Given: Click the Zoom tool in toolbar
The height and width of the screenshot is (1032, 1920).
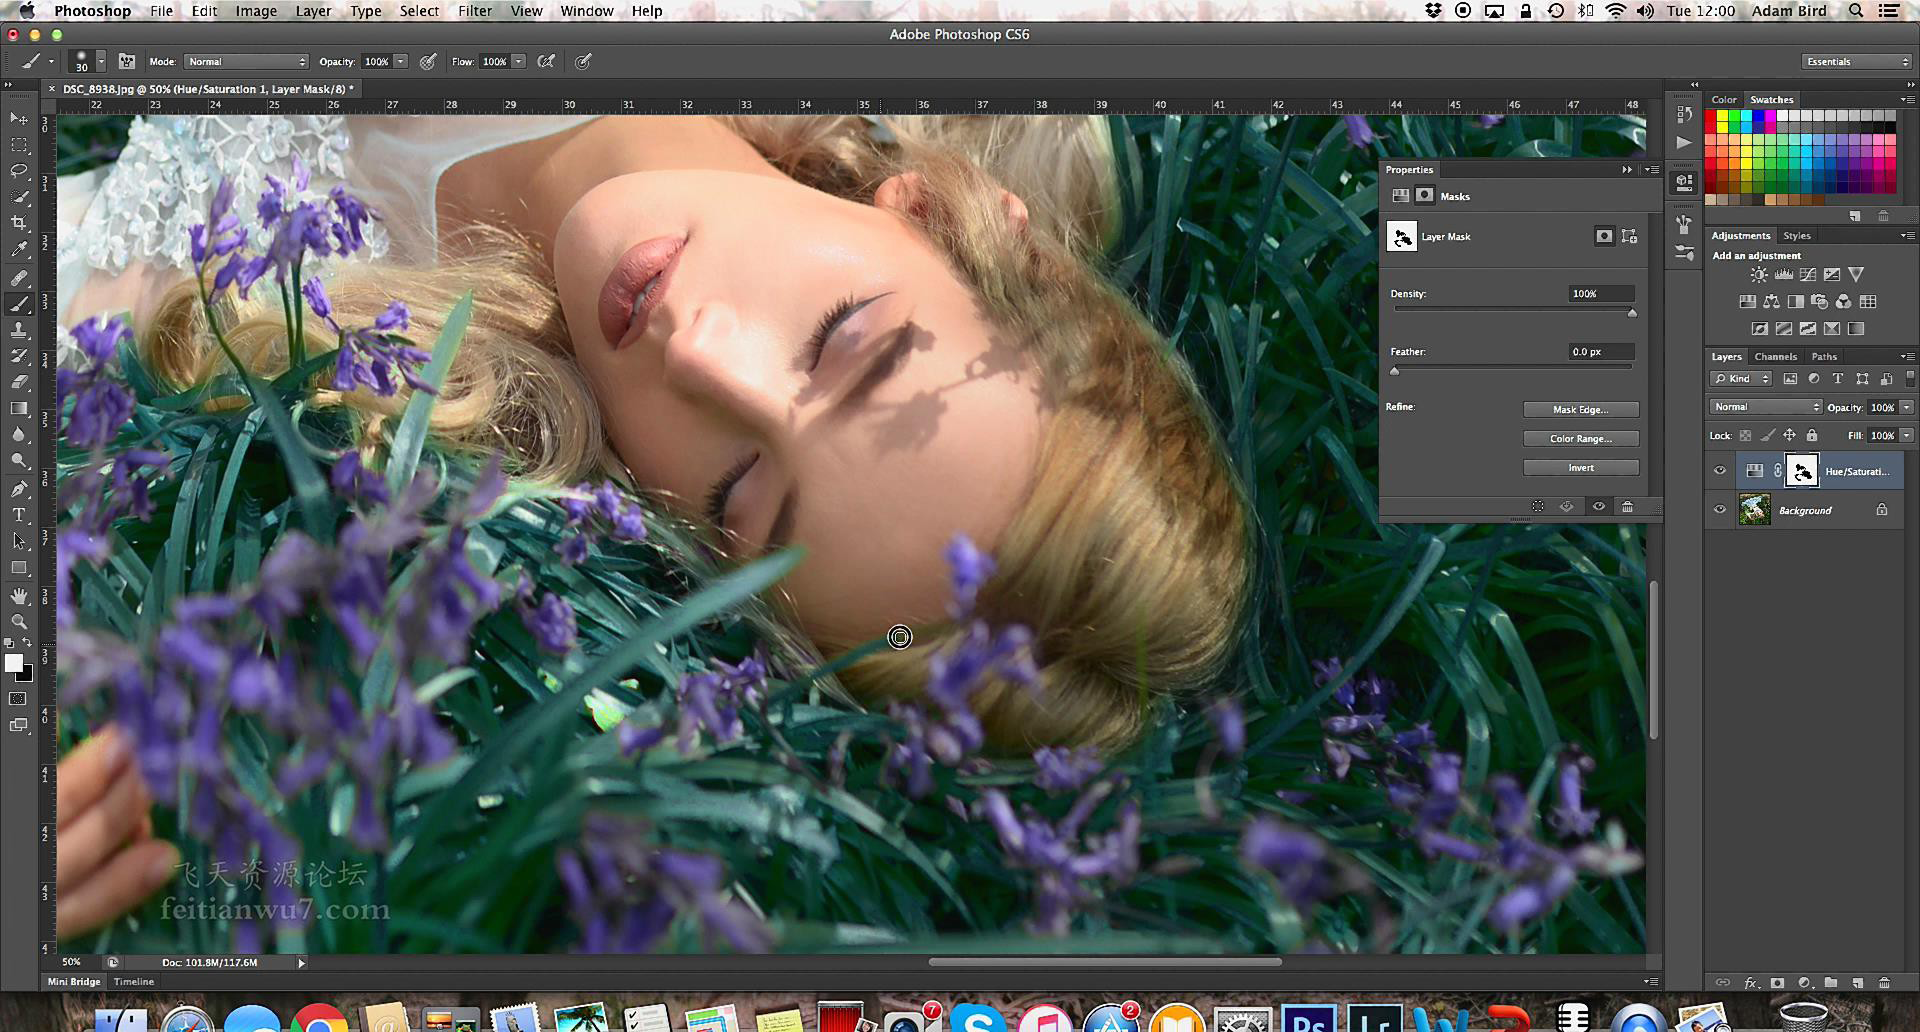Looking at the screenshot, I should (19, 621).
